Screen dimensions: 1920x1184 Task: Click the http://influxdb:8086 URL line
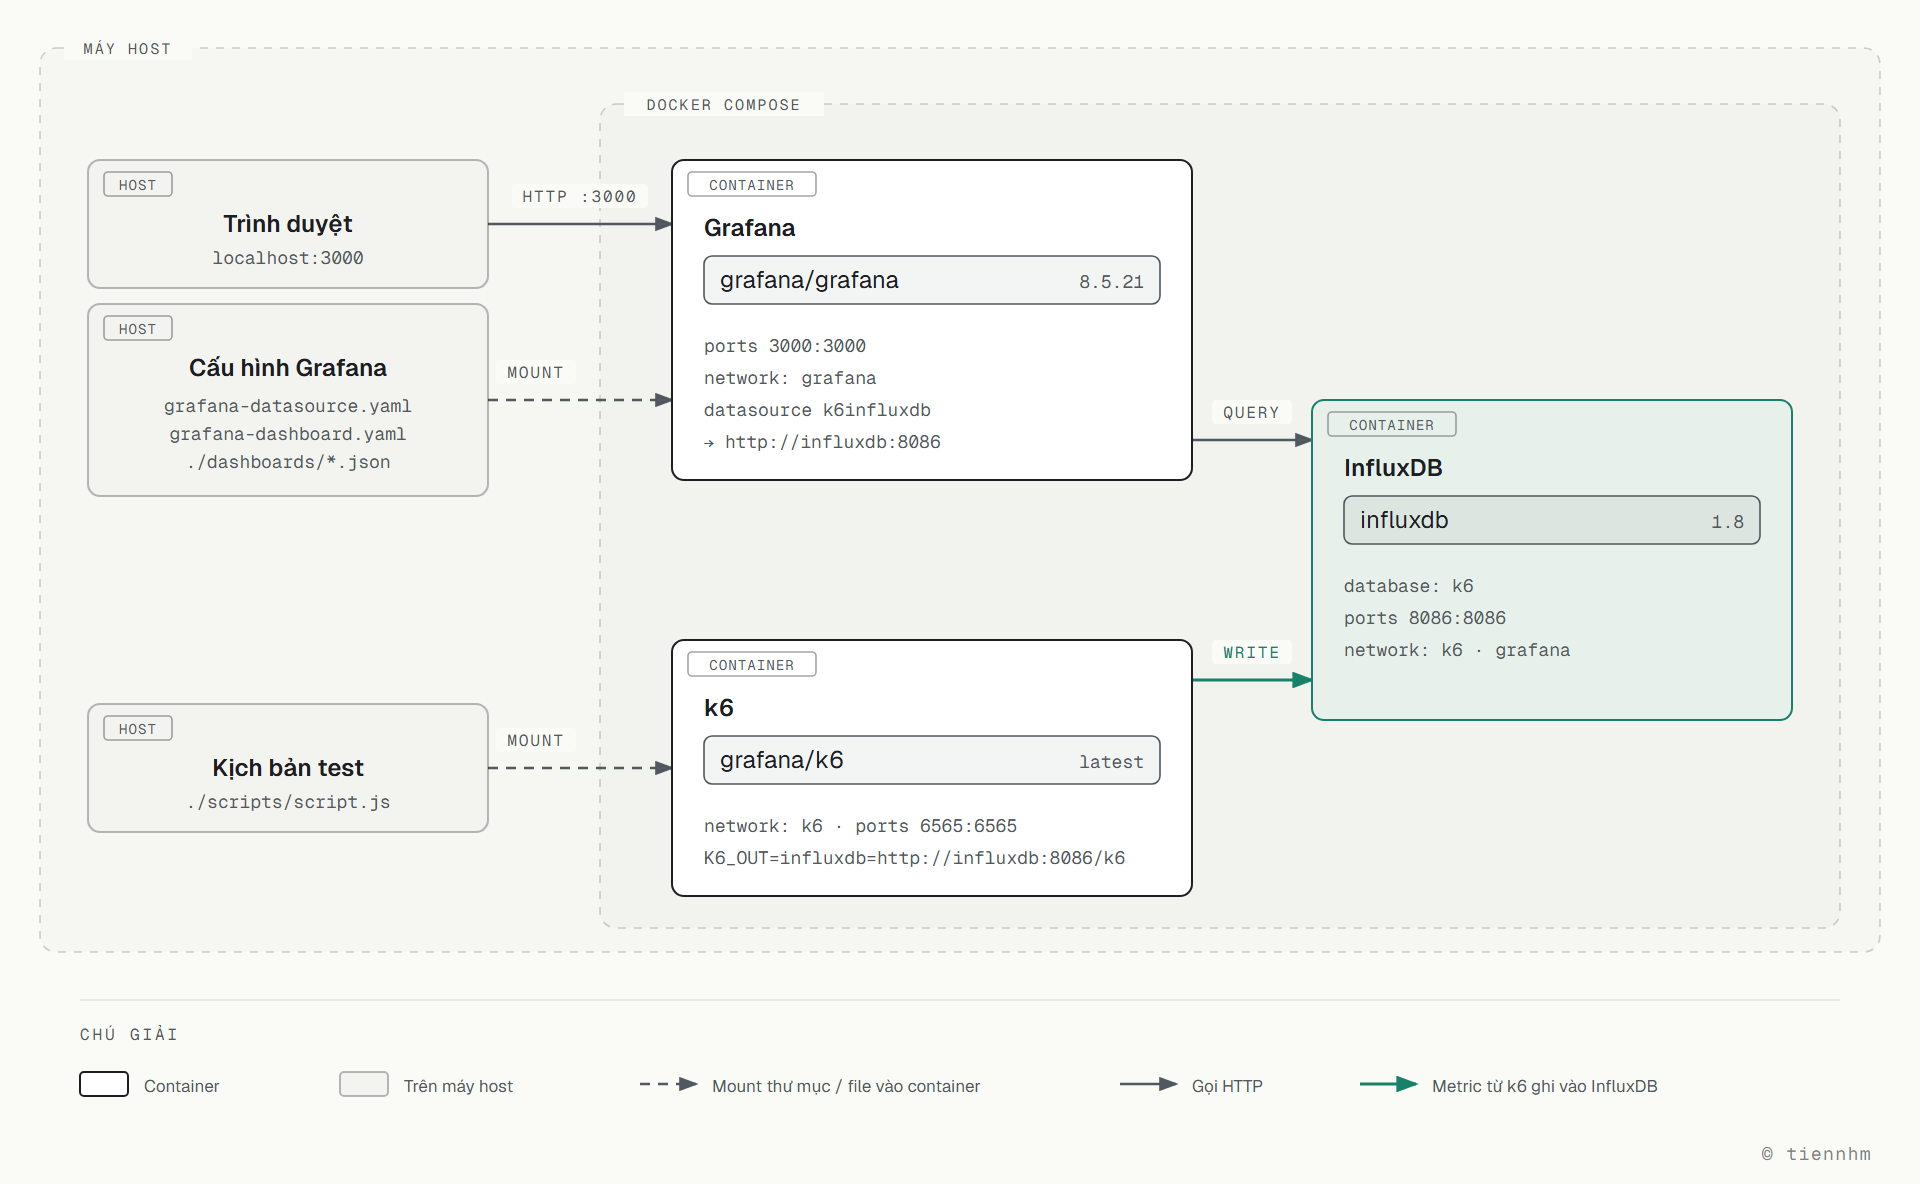point(822,442)
